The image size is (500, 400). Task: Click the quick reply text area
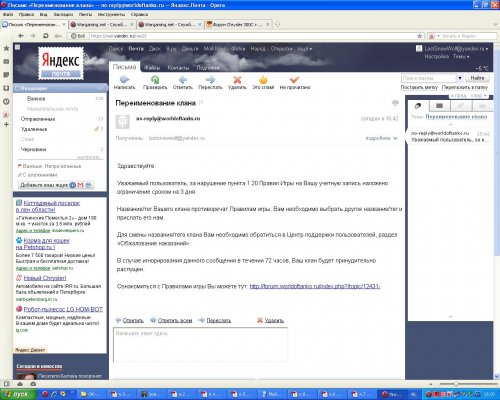pos(200,345)
